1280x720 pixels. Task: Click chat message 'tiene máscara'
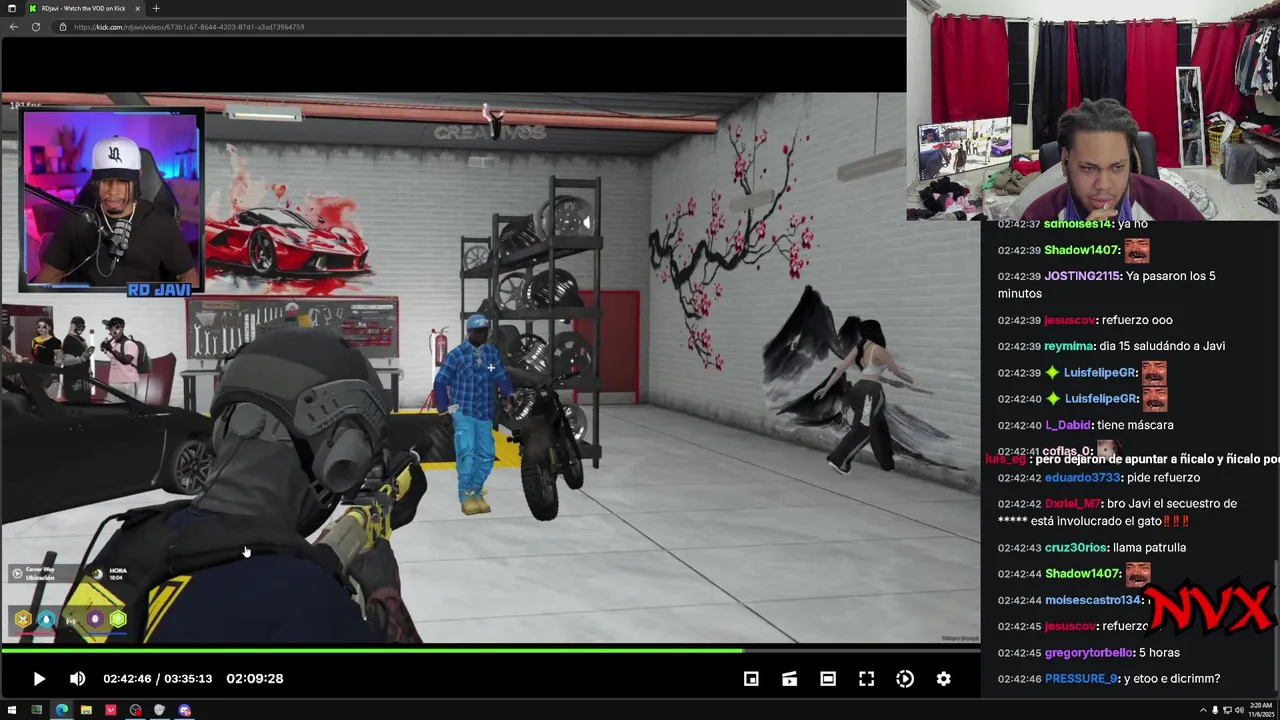tap(1135, 425)
